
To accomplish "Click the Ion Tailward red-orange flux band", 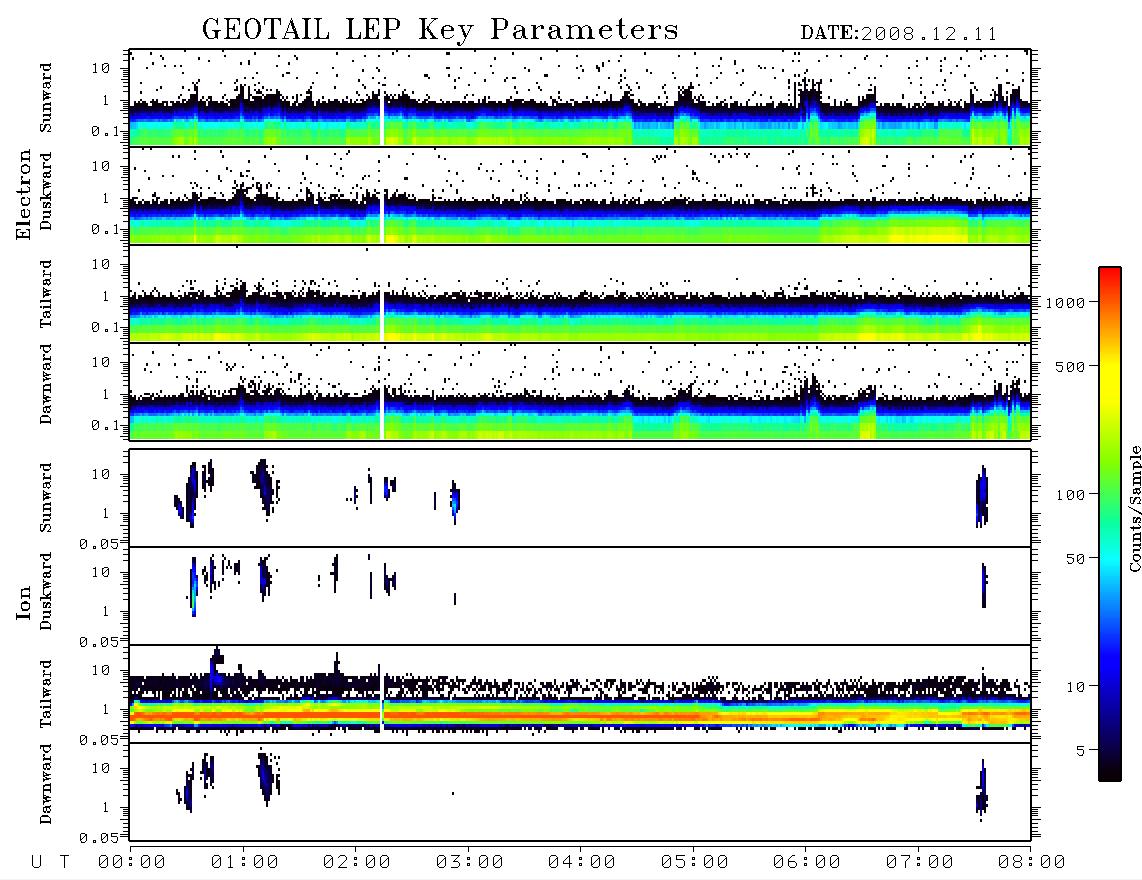I will (x=580, y=717).
